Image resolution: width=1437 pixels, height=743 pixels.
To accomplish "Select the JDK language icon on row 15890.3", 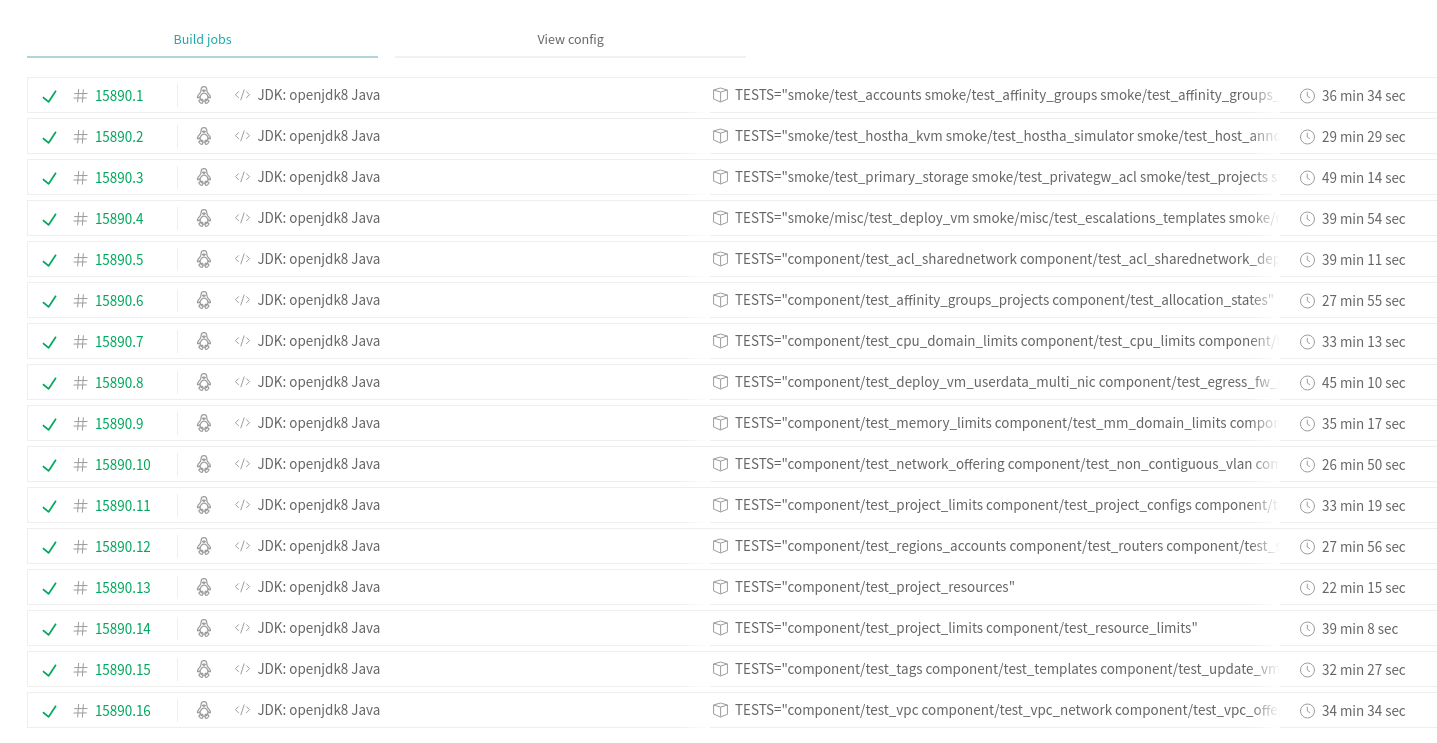I will pos(242,177).
